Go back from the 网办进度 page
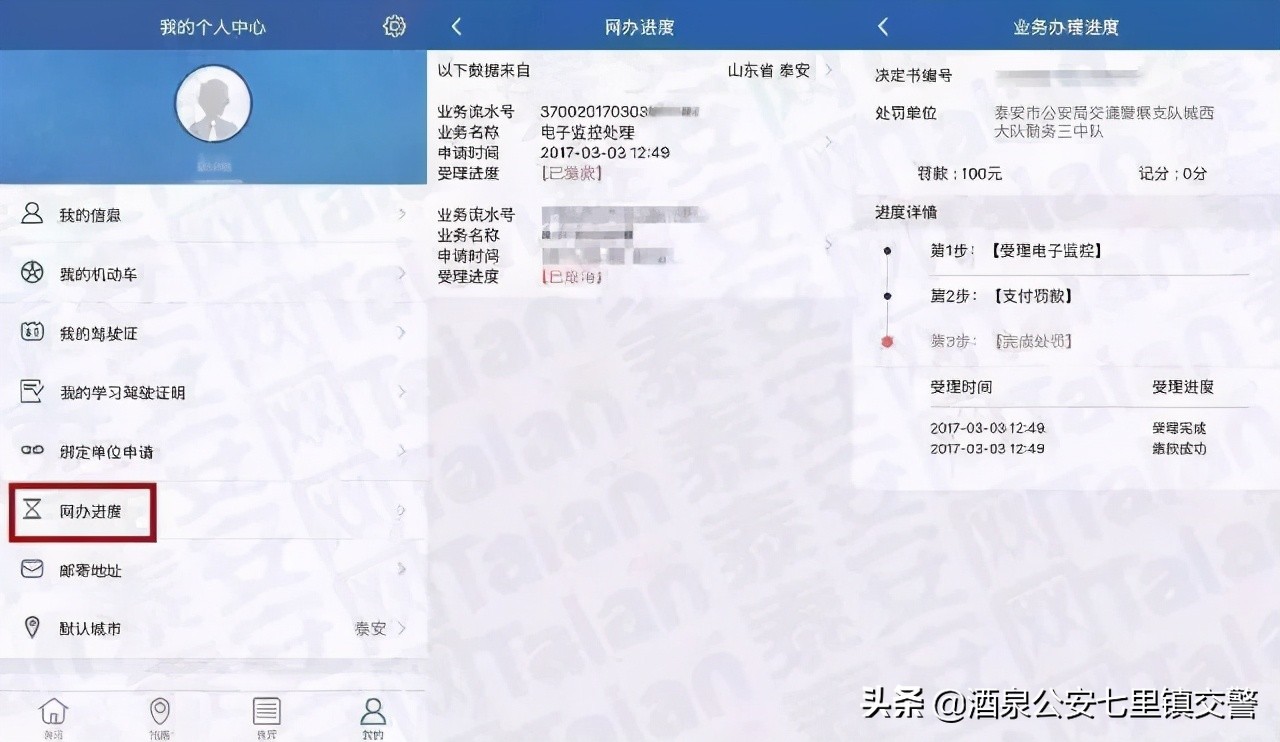The height and width of the screenshot is (742, 1280). tap(456, 27)
